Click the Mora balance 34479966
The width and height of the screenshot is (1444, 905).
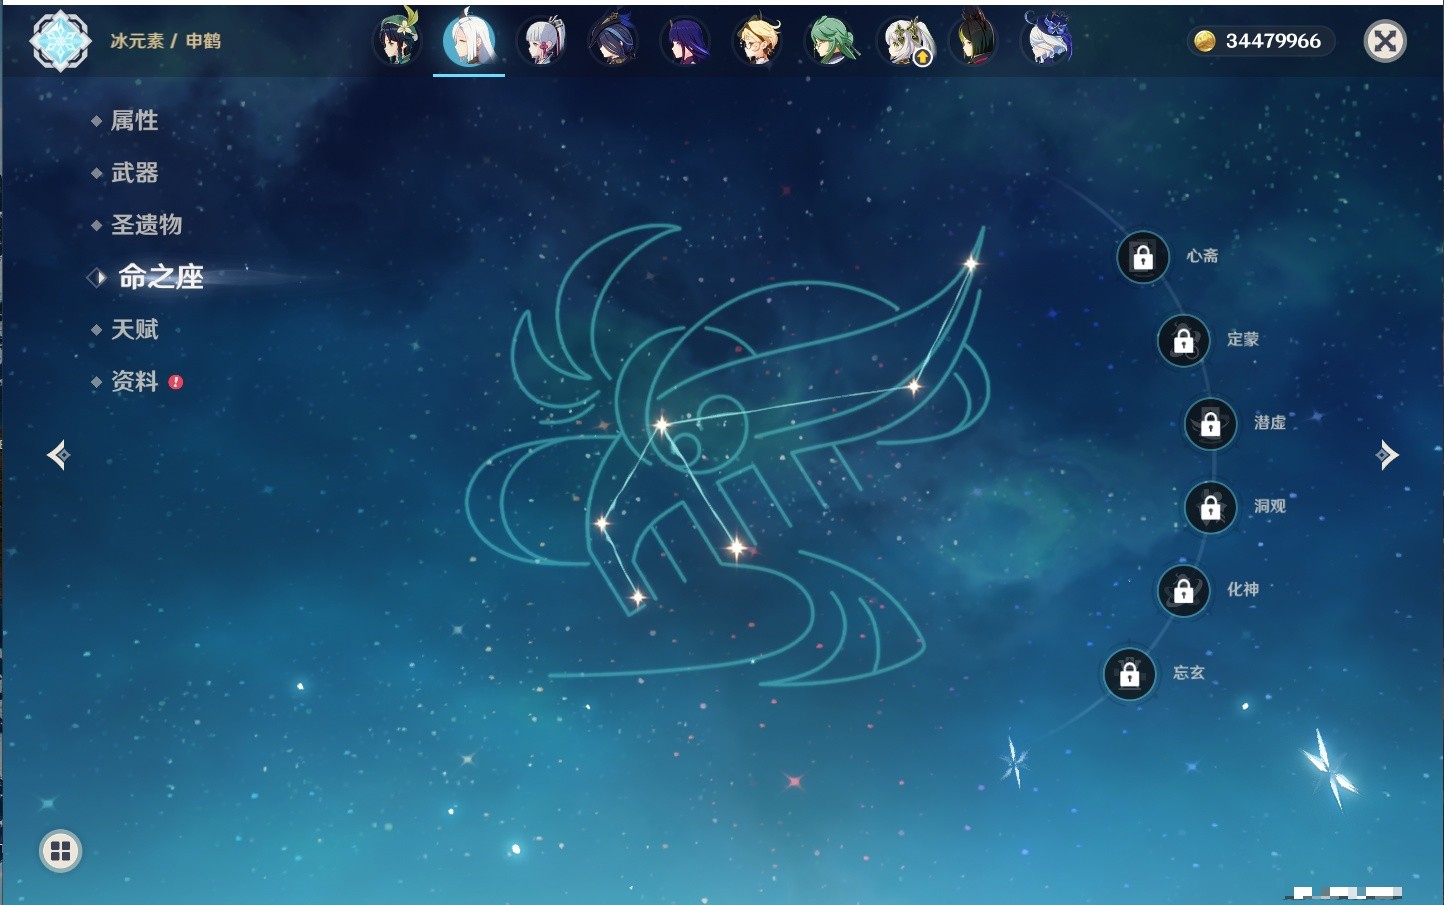pyautogui.click(x=1273, y=41)
